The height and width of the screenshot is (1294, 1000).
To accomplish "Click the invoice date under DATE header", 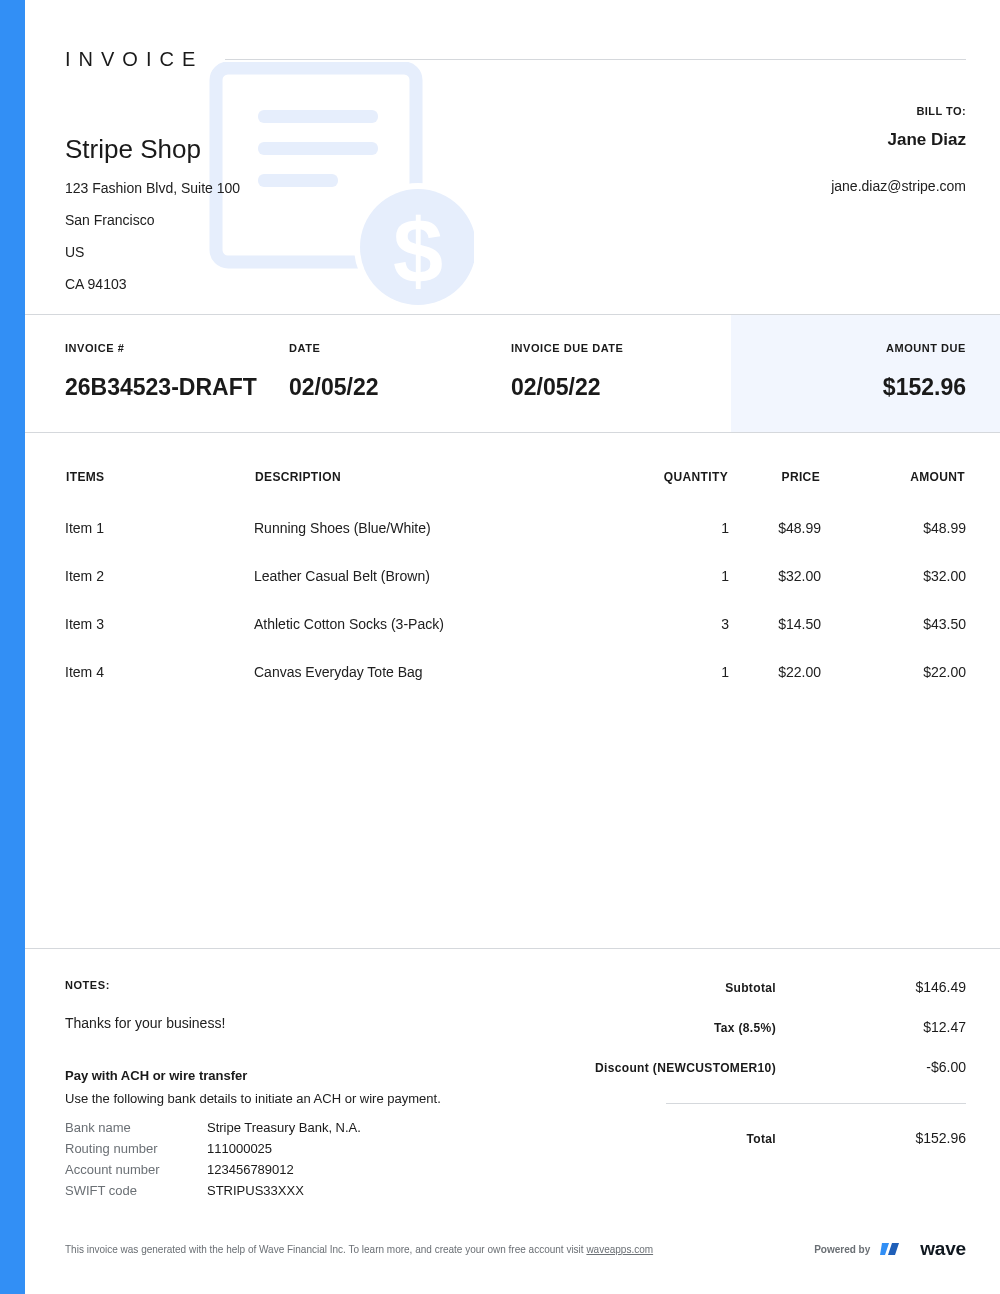I will pyautogui.click(x=334, y=387).
